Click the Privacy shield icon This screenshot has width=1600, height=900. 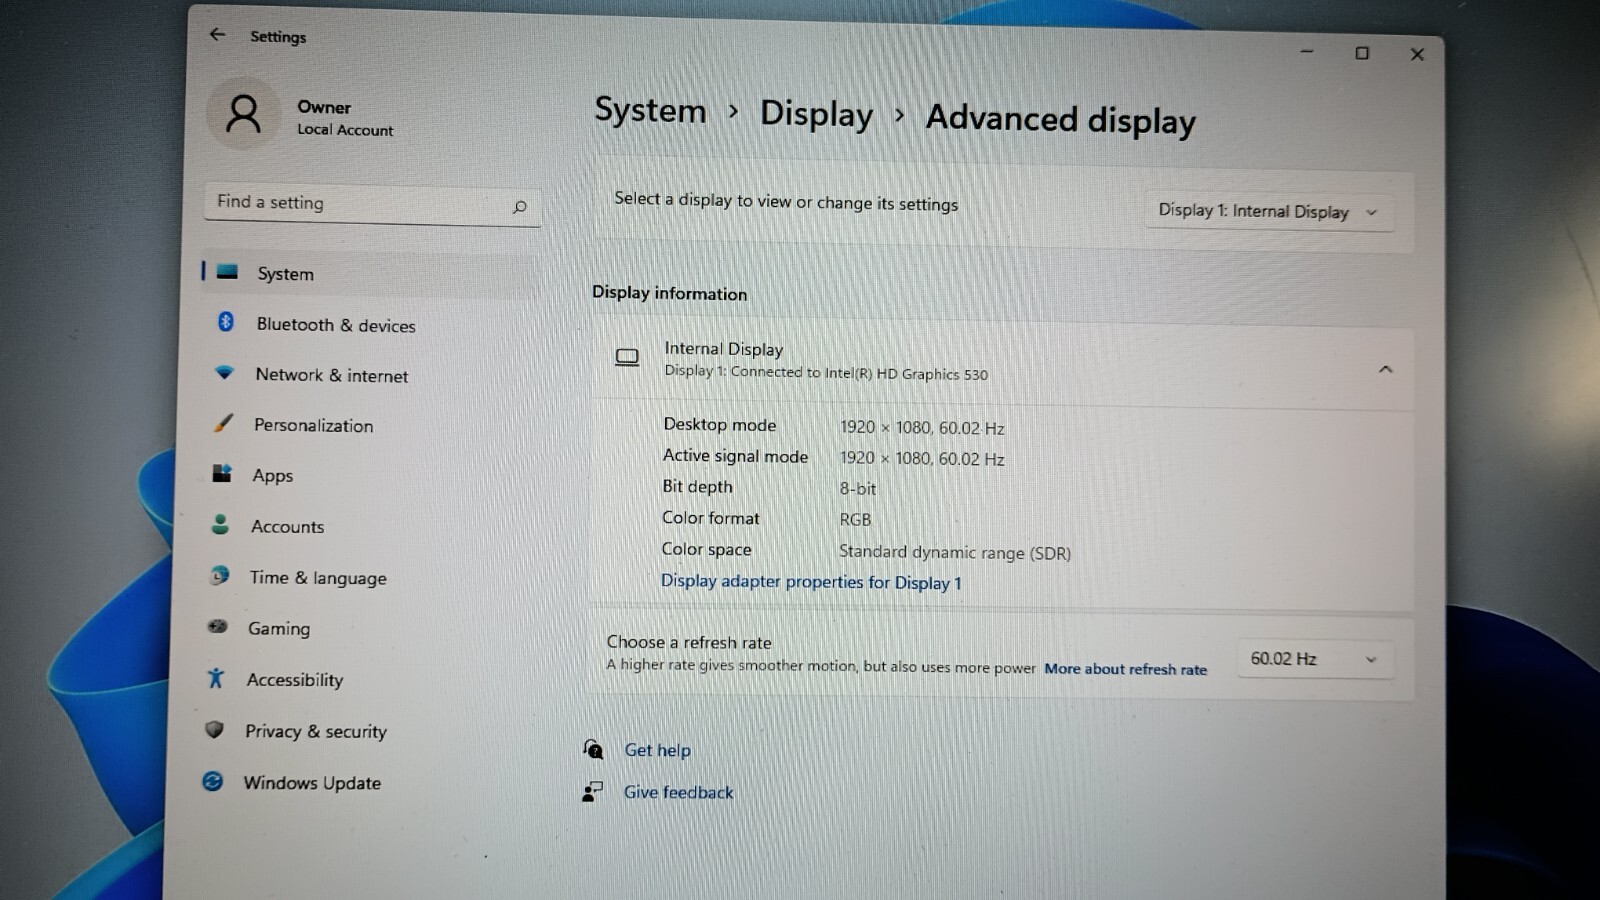(214, 729)
